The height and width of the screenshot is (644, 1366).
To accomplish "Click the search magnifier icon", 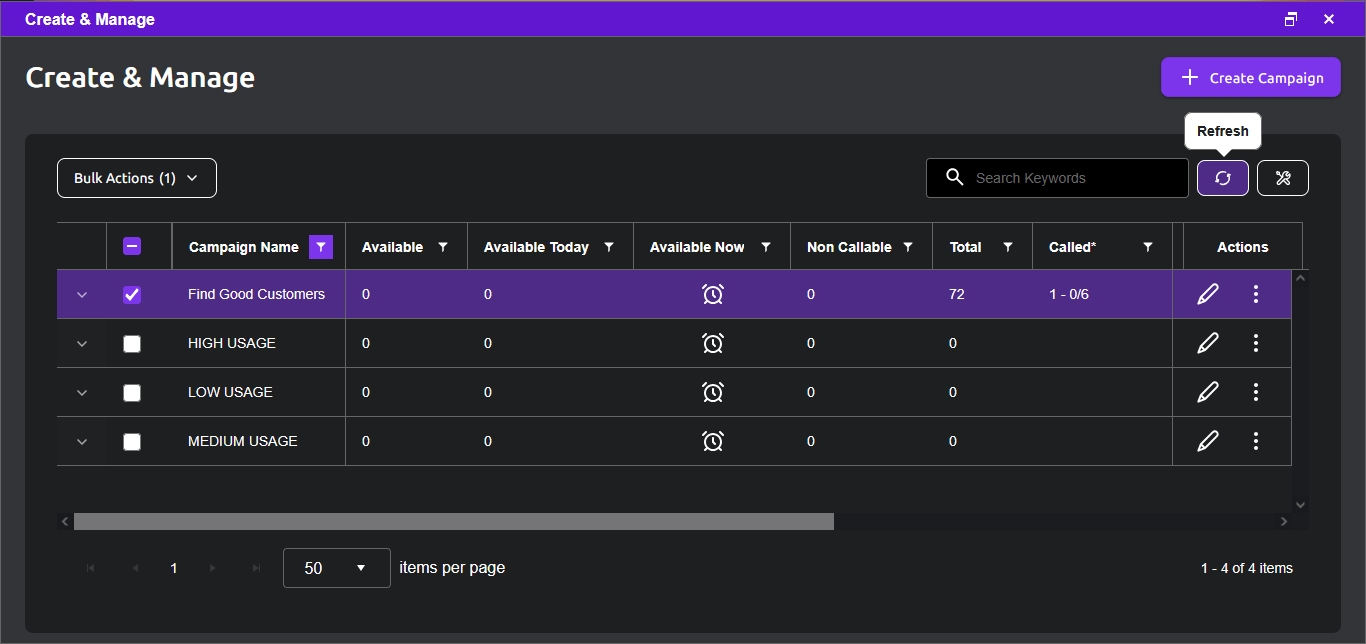I will tap(954, 177).
